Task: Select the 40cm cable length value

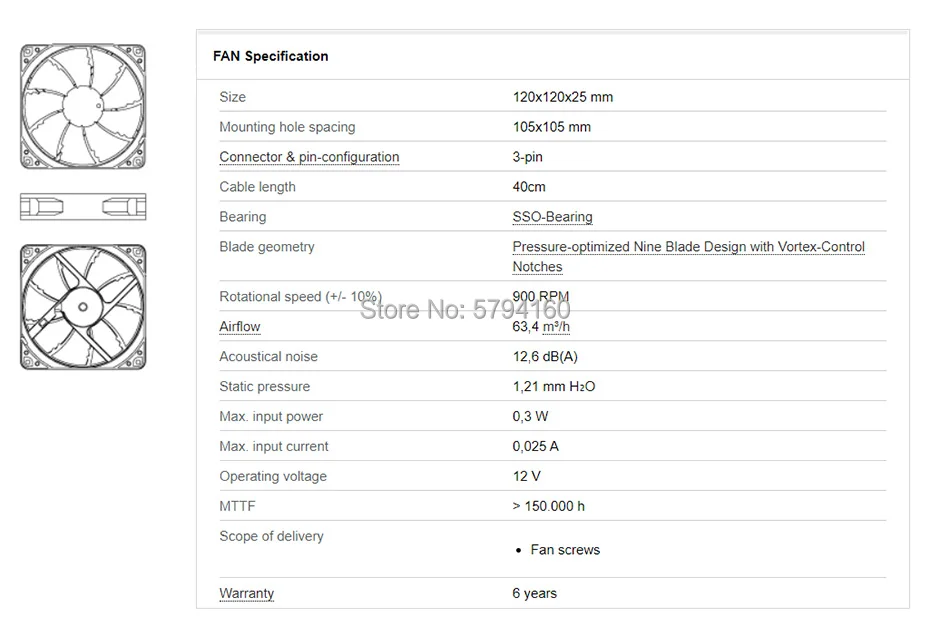Action: (529, 187)
